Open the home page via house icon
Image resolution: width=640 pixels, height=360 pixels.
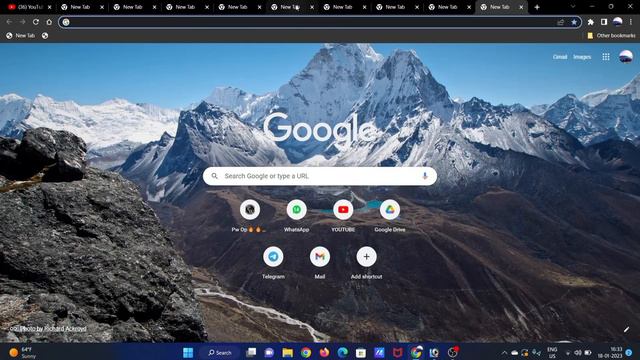49,22
